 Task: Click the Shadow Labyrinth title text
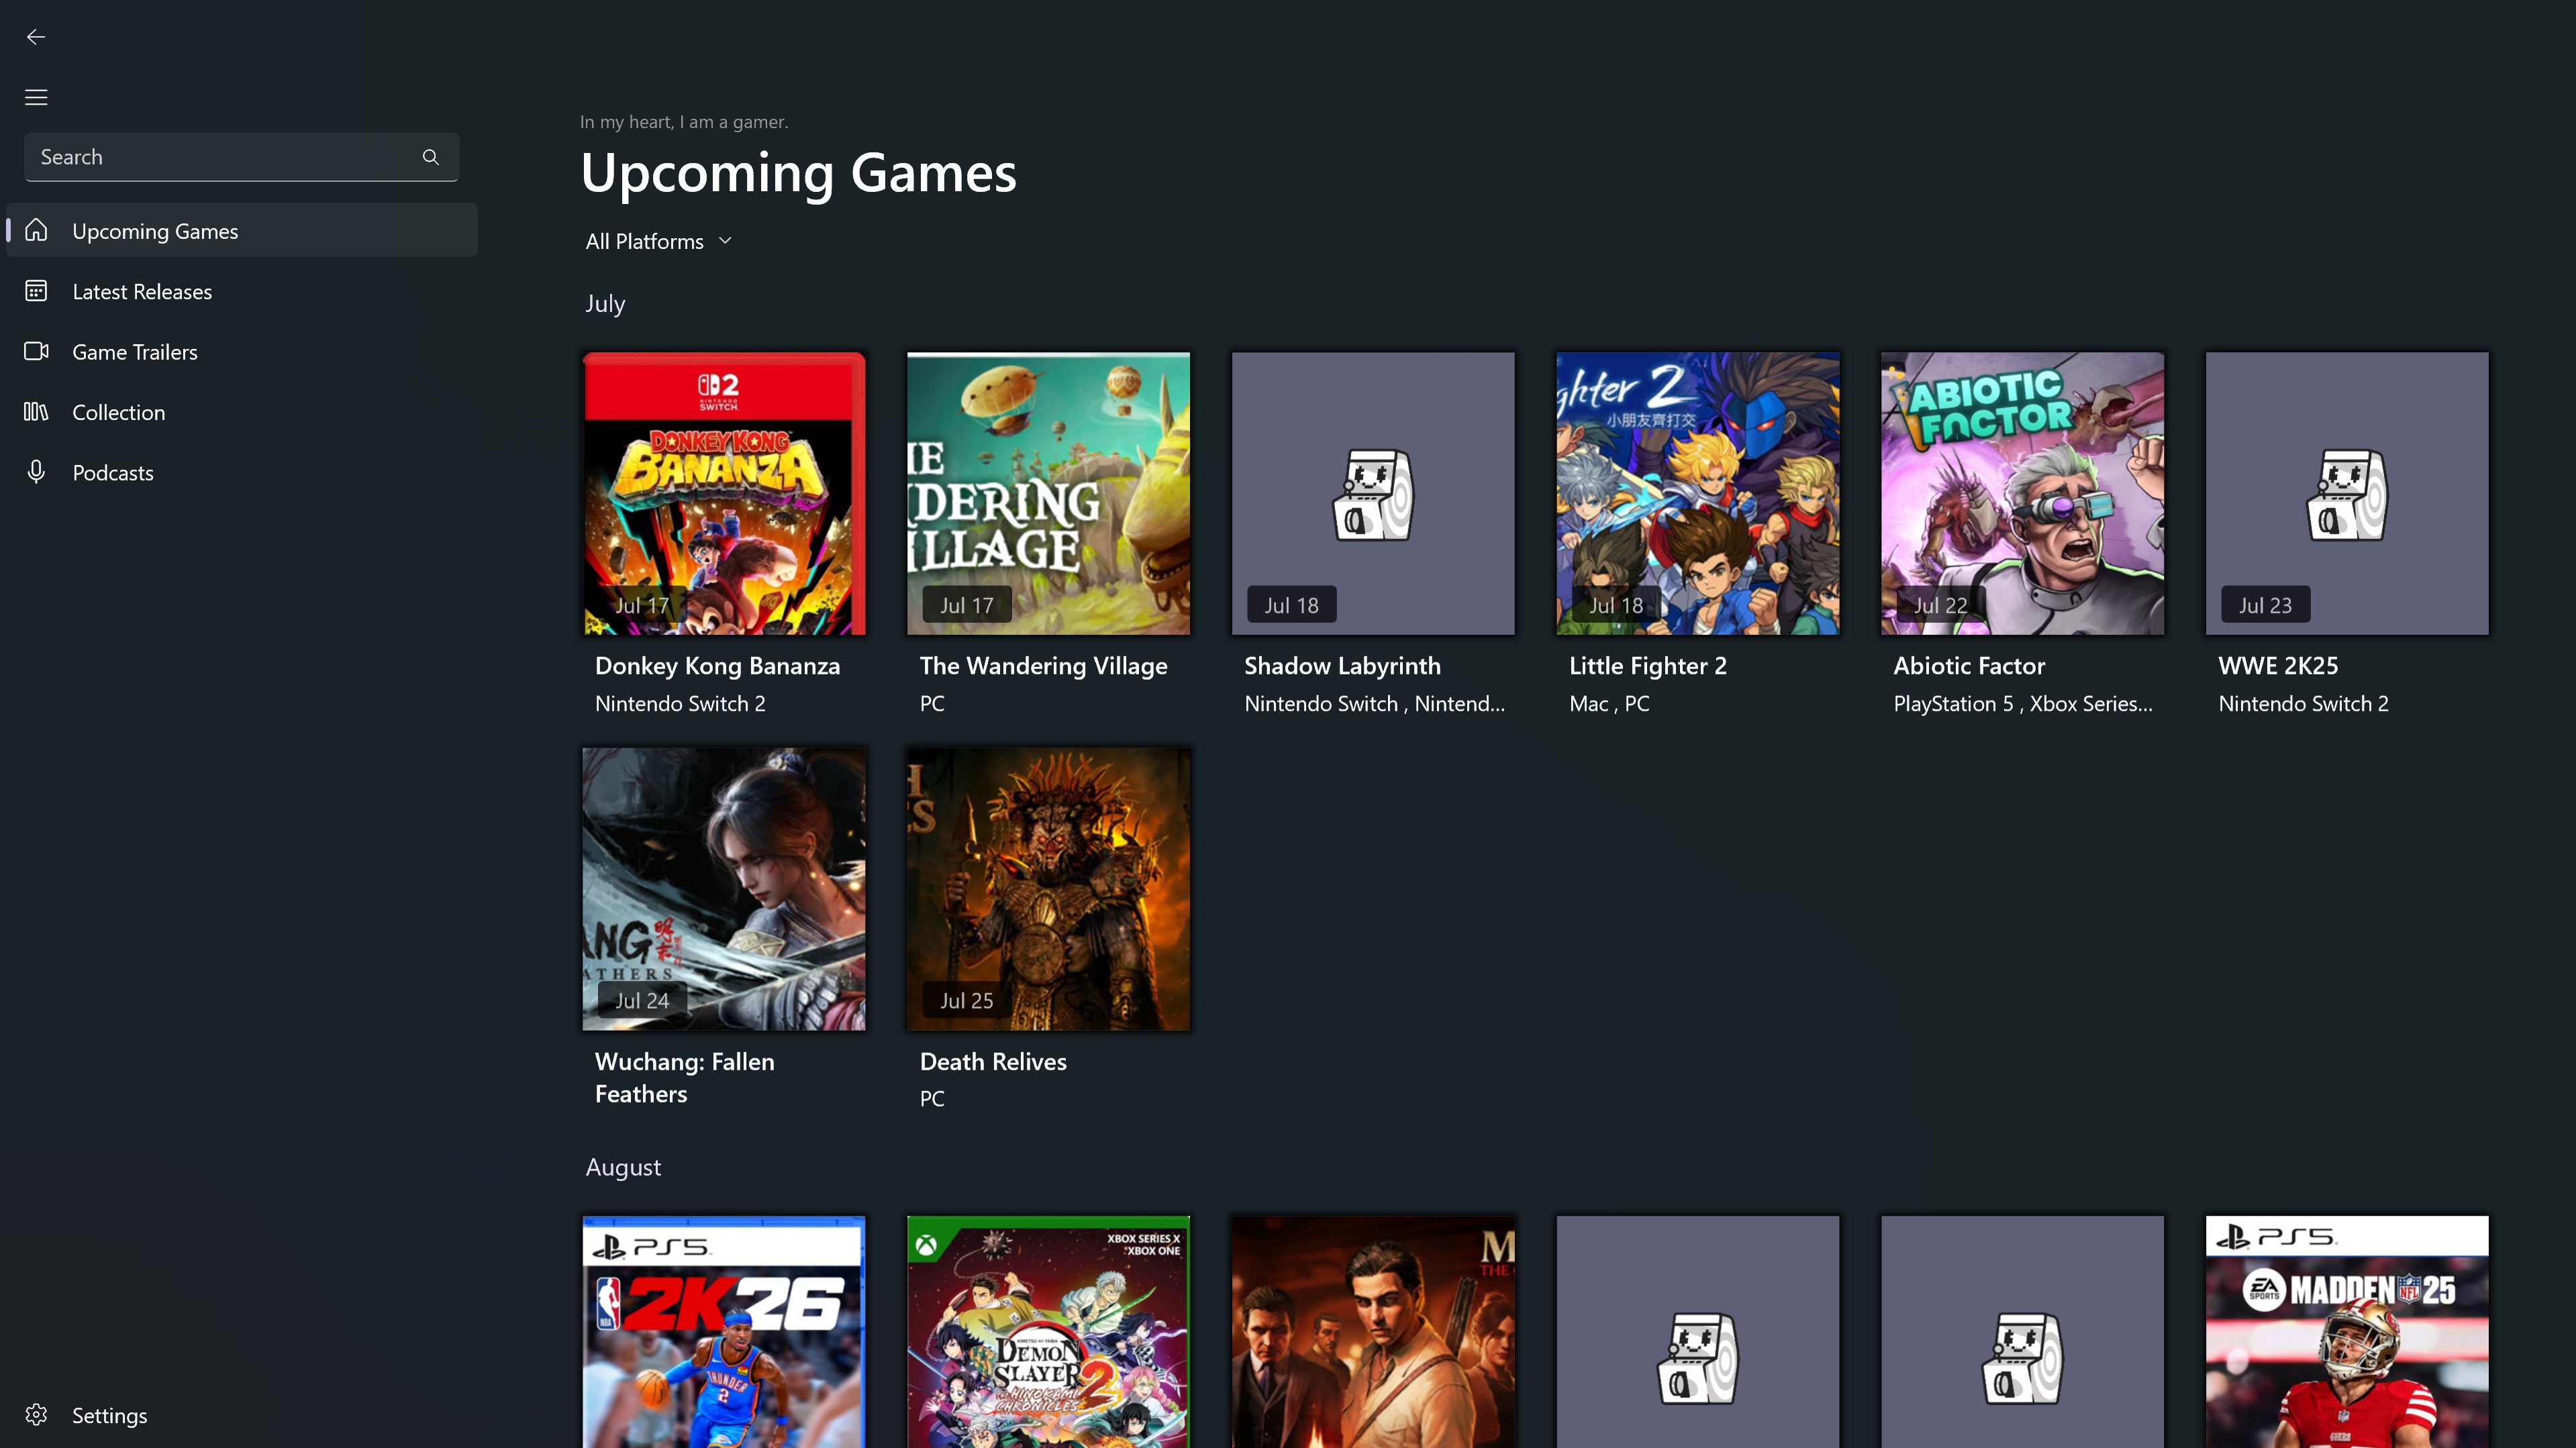click(1342, 666)
